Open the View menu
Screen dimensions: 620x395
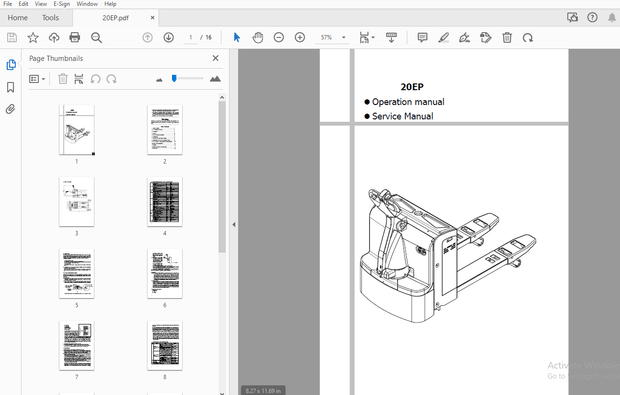pyautogui.click(x=41, y=4)
